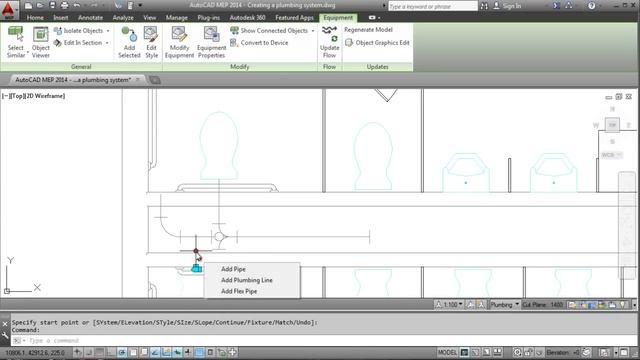
Task: Click the Object Graphics Edit tool
Action: click(x=377, y=42)
